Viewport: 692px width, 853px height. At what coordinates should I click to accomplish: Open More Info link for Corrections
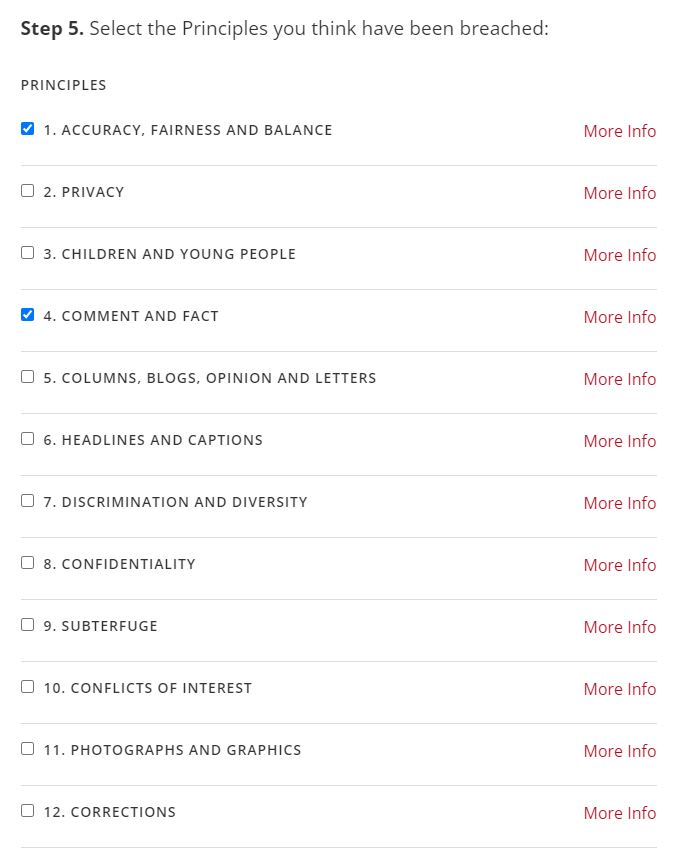(620, 813)
